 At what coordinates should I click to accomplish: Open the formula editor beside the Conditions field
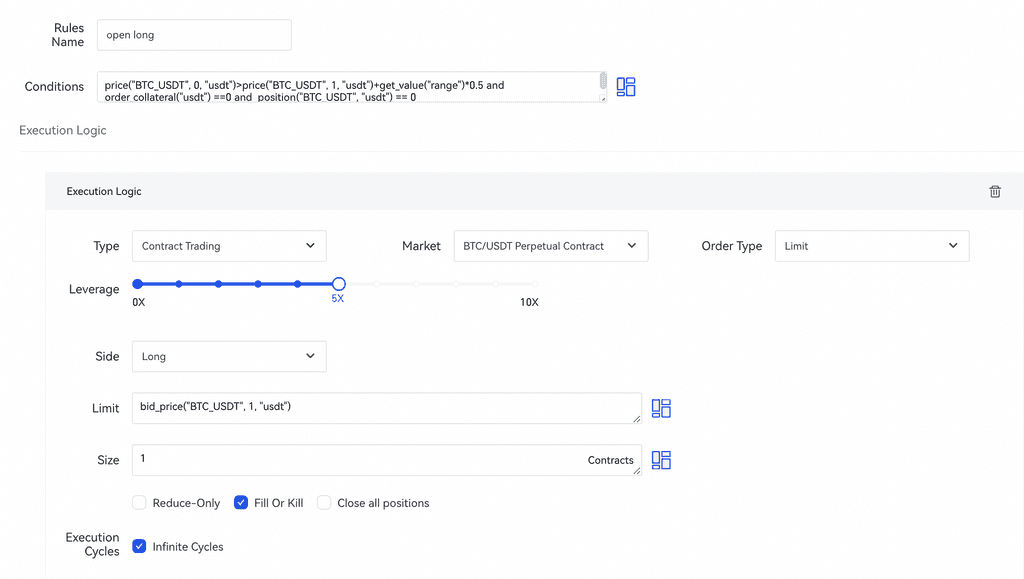(626, 87)
